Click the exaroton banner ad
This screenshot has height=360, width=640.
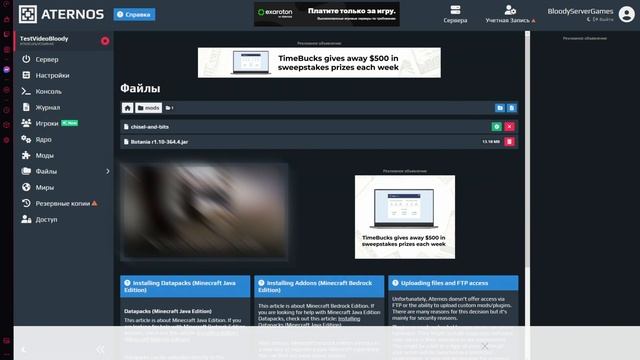click(x=327, y=14)
